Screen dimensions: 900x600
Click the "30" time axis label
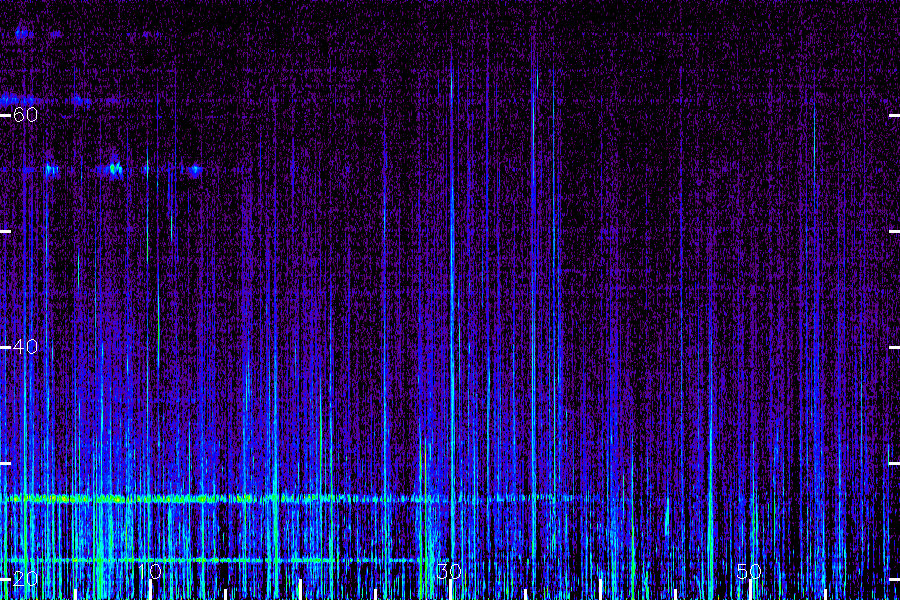[x=449, y=571]
